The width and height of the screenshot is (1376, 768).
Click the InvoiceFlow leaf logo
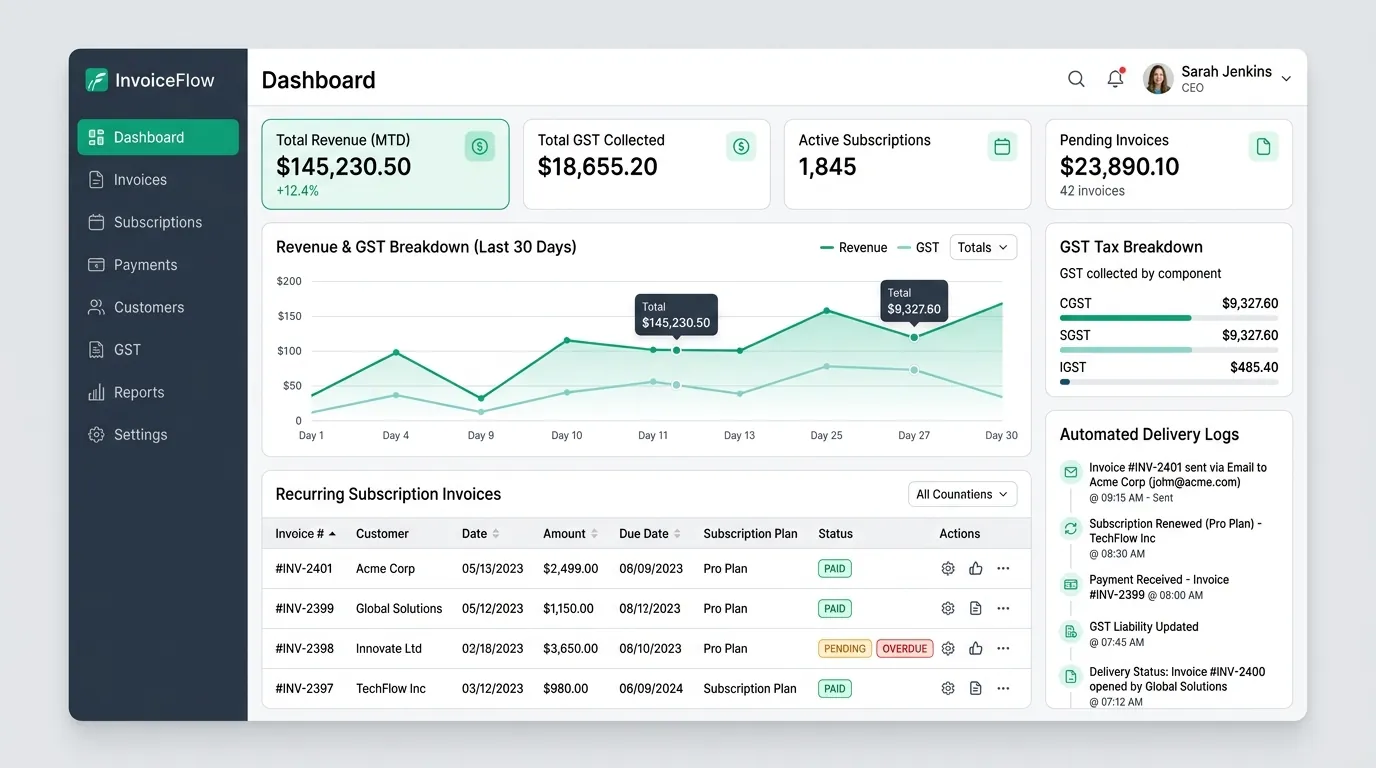click(97, 80)
